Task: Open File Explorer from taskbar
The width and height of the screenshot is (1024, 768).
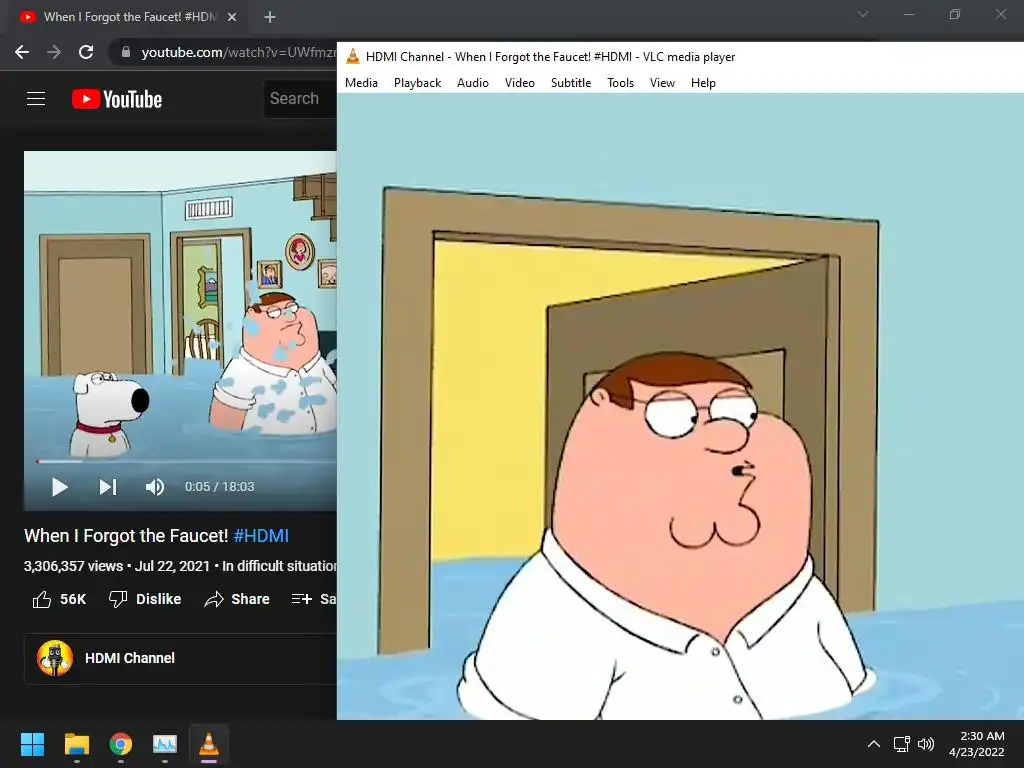Action: click(77, 744)
